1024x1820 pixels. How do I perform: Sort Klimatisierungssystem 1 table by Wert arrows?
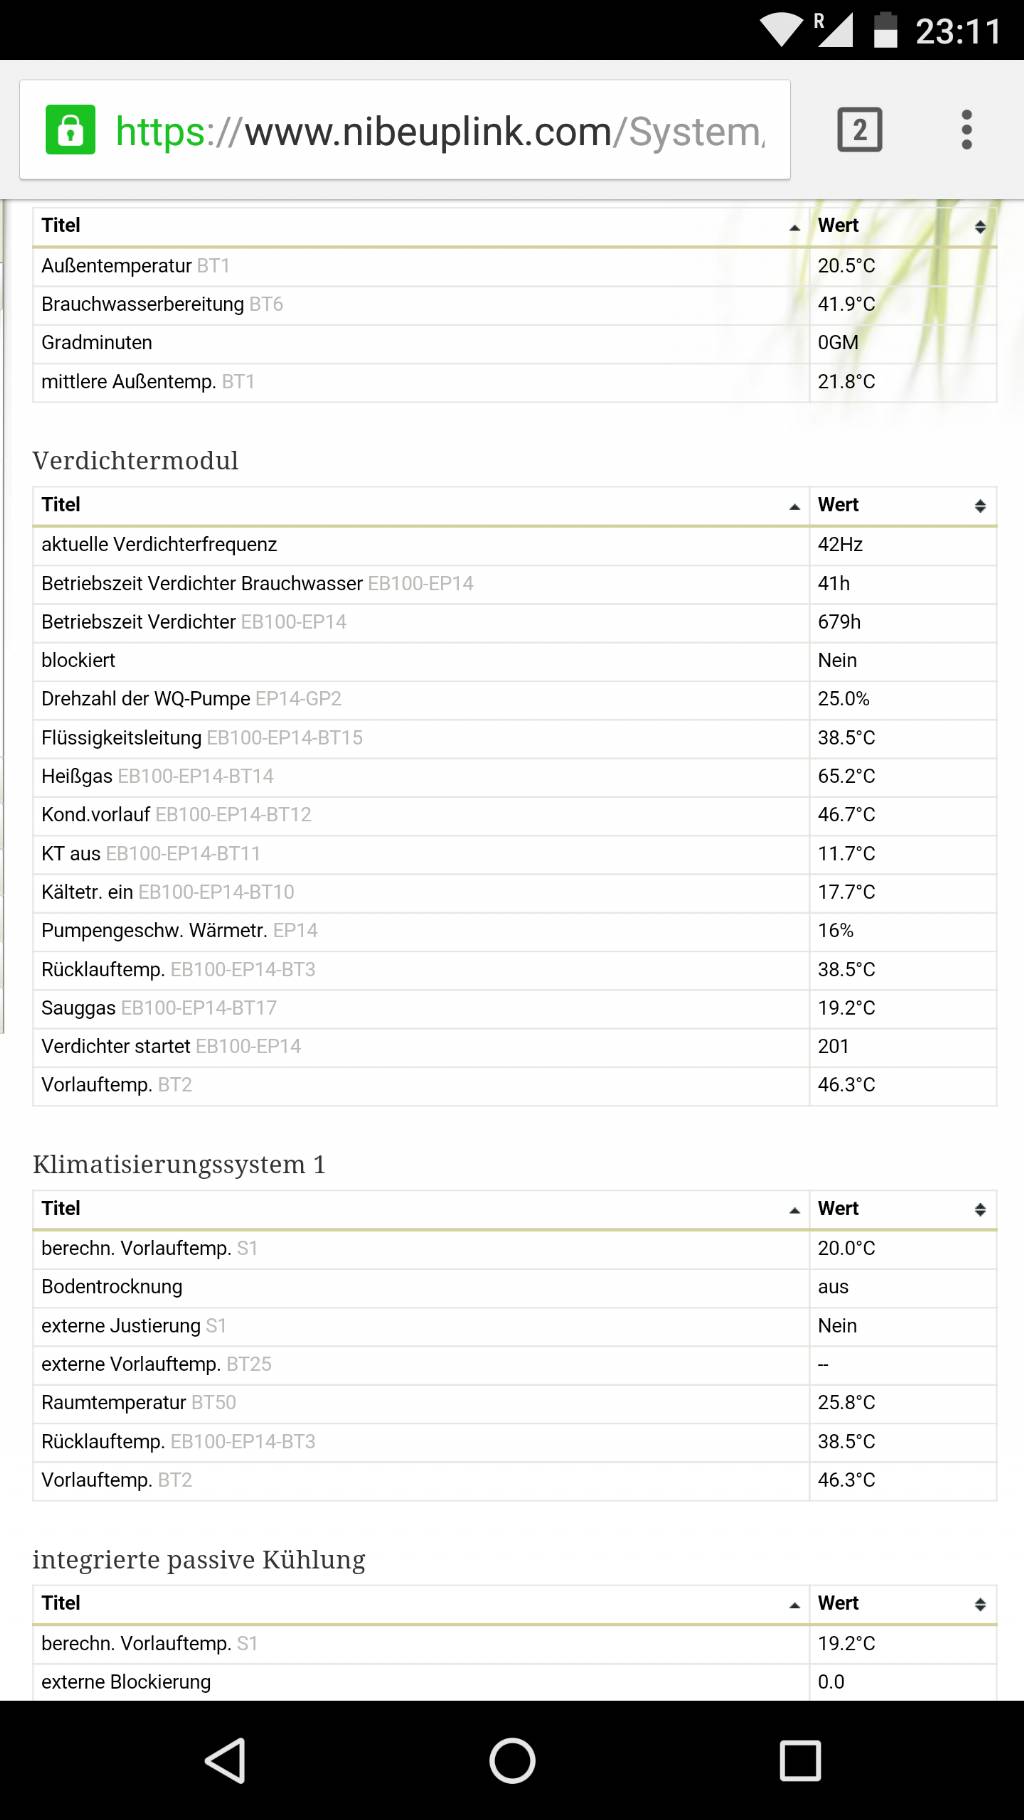coord(980,1210)
